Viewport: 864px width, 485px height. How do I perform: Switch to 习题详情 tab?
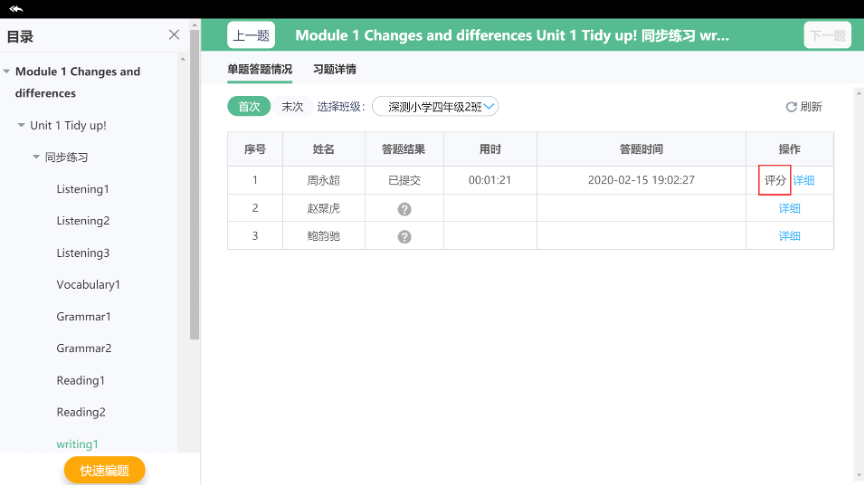[334, 69]
